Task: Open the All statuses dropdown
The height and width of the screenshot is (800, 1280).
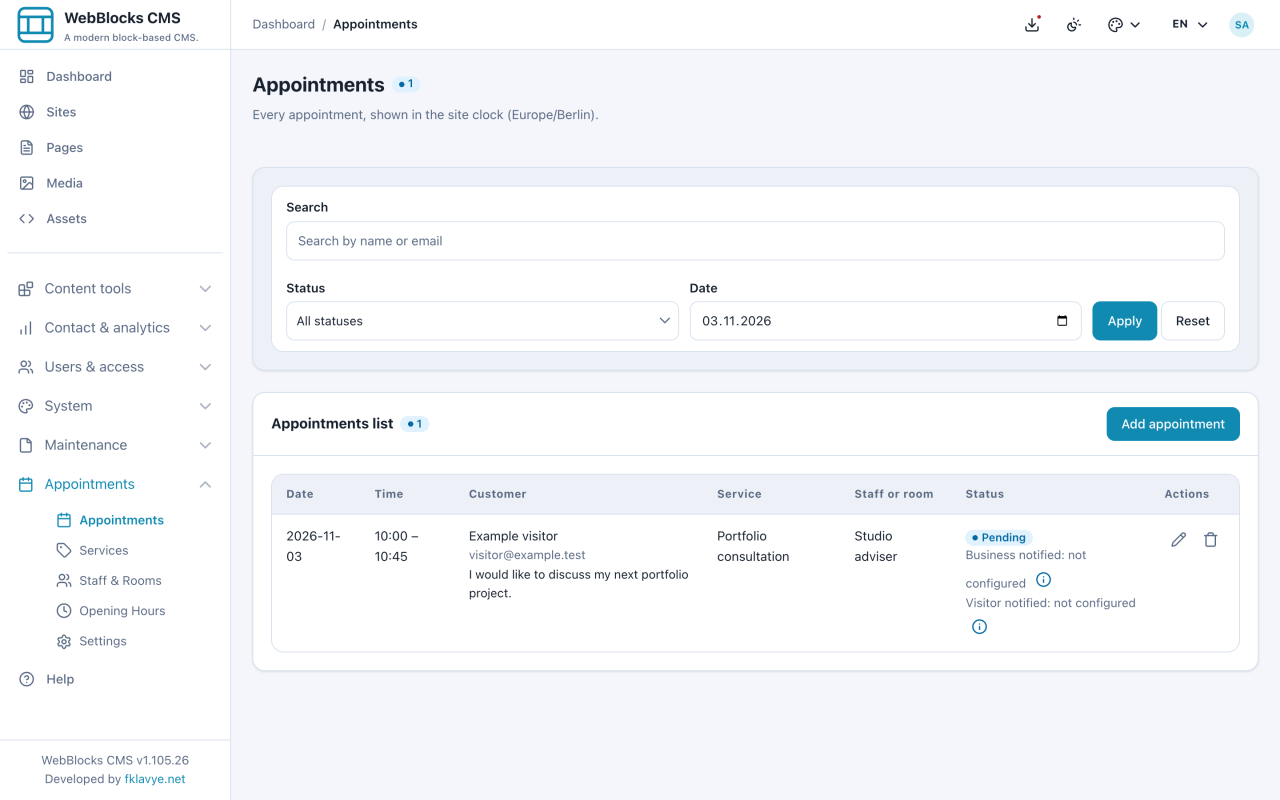Action: (x=482, y=321)
